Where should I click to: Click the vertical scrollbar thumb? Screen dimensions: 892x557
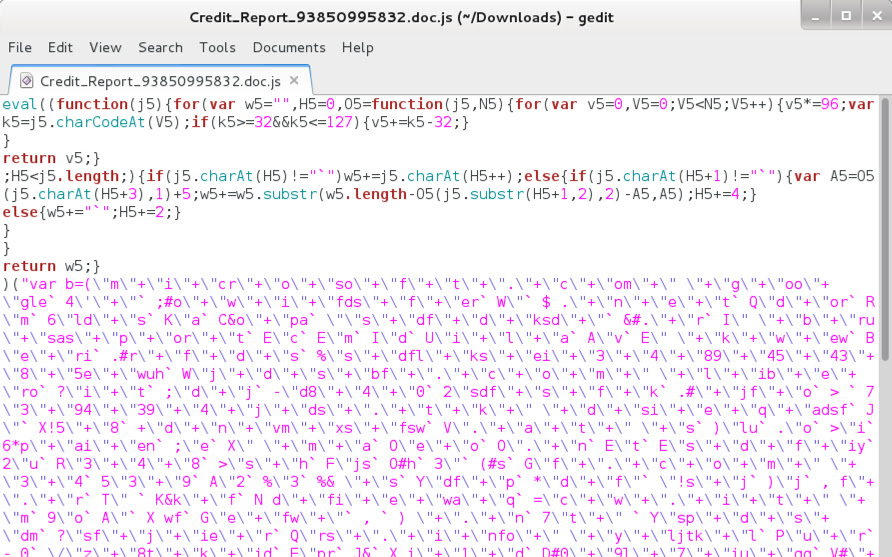[x=885, y=230]
